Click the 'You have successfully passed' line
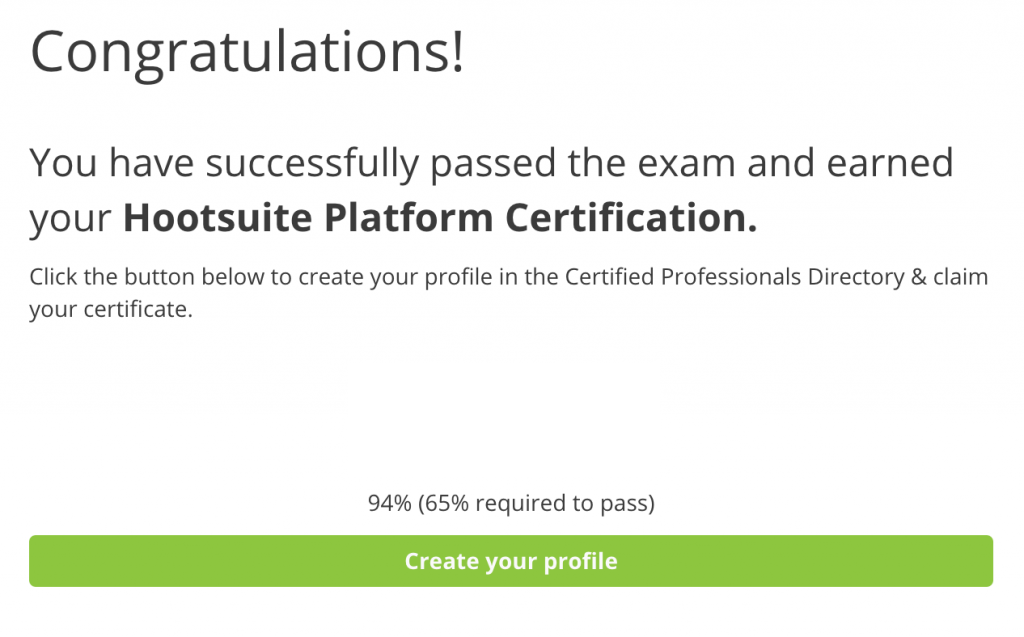This screenshot has width=1024, height=637. pos(293,163)
